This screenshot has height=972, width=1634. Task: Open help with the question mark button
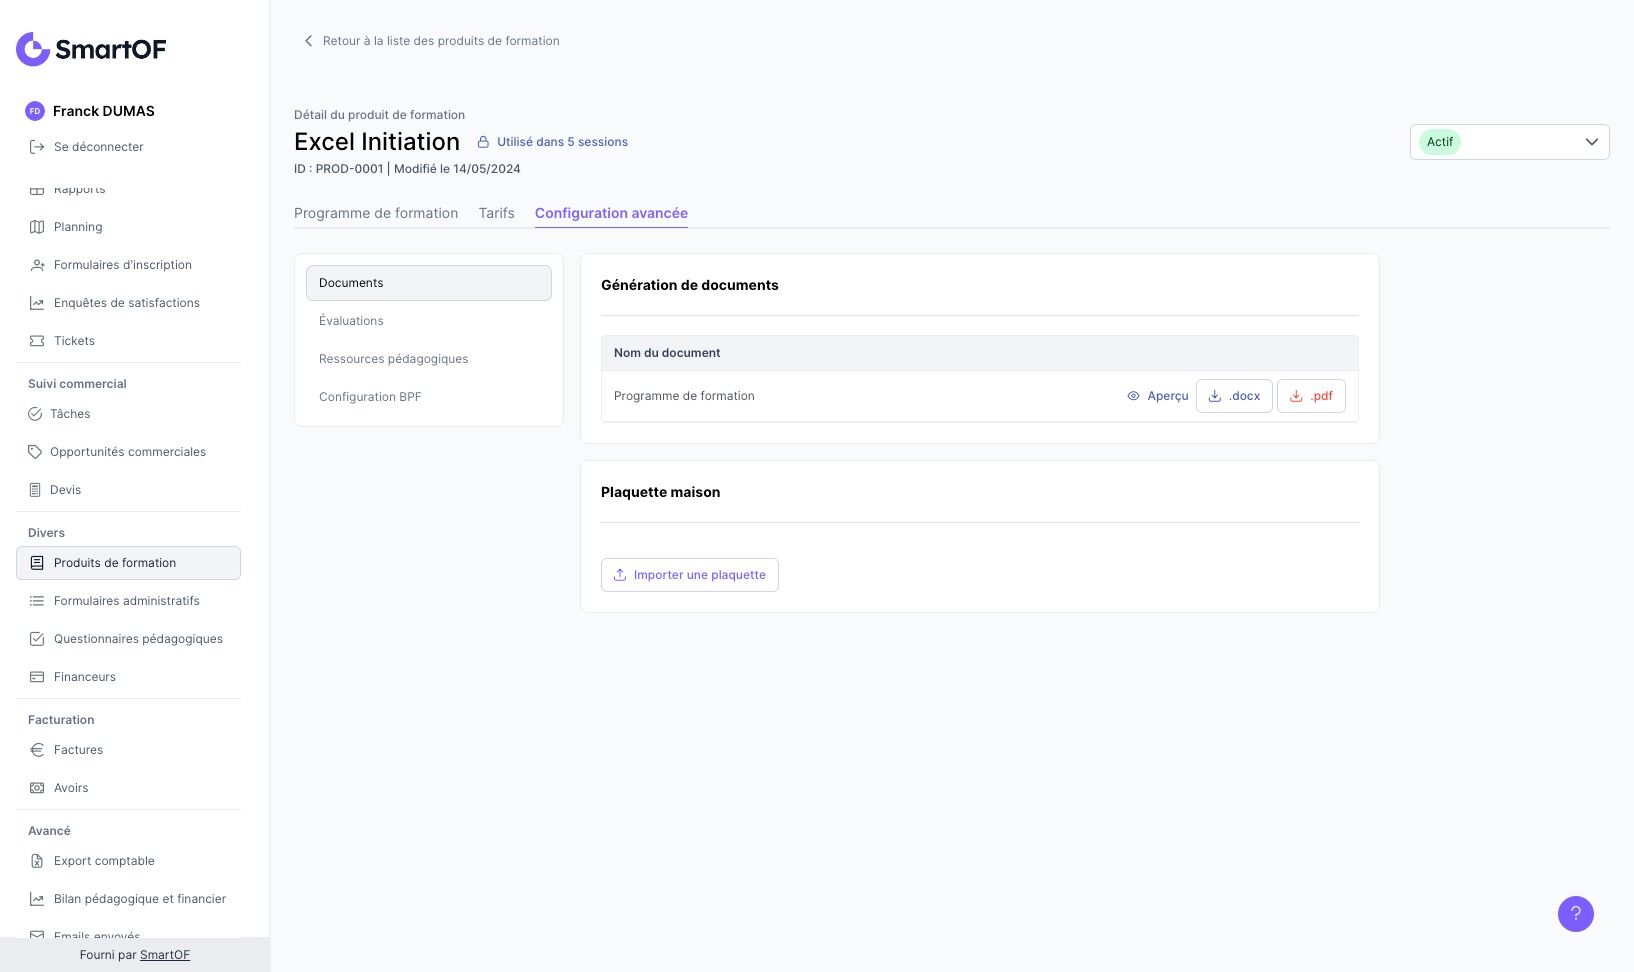[x=1575, y=913]
